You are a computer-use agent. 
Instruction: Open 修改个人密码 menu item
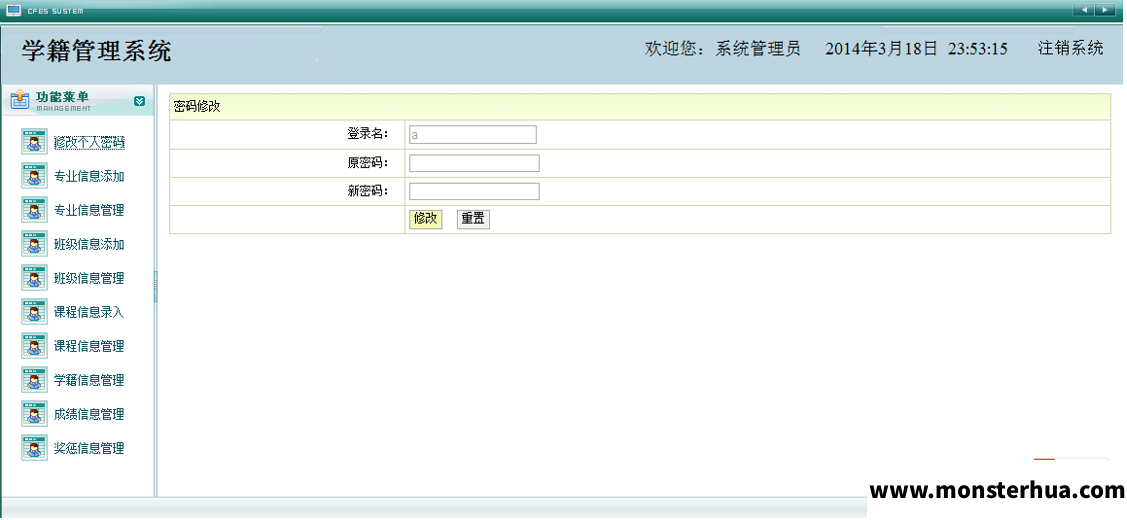[x=89, y=142]
